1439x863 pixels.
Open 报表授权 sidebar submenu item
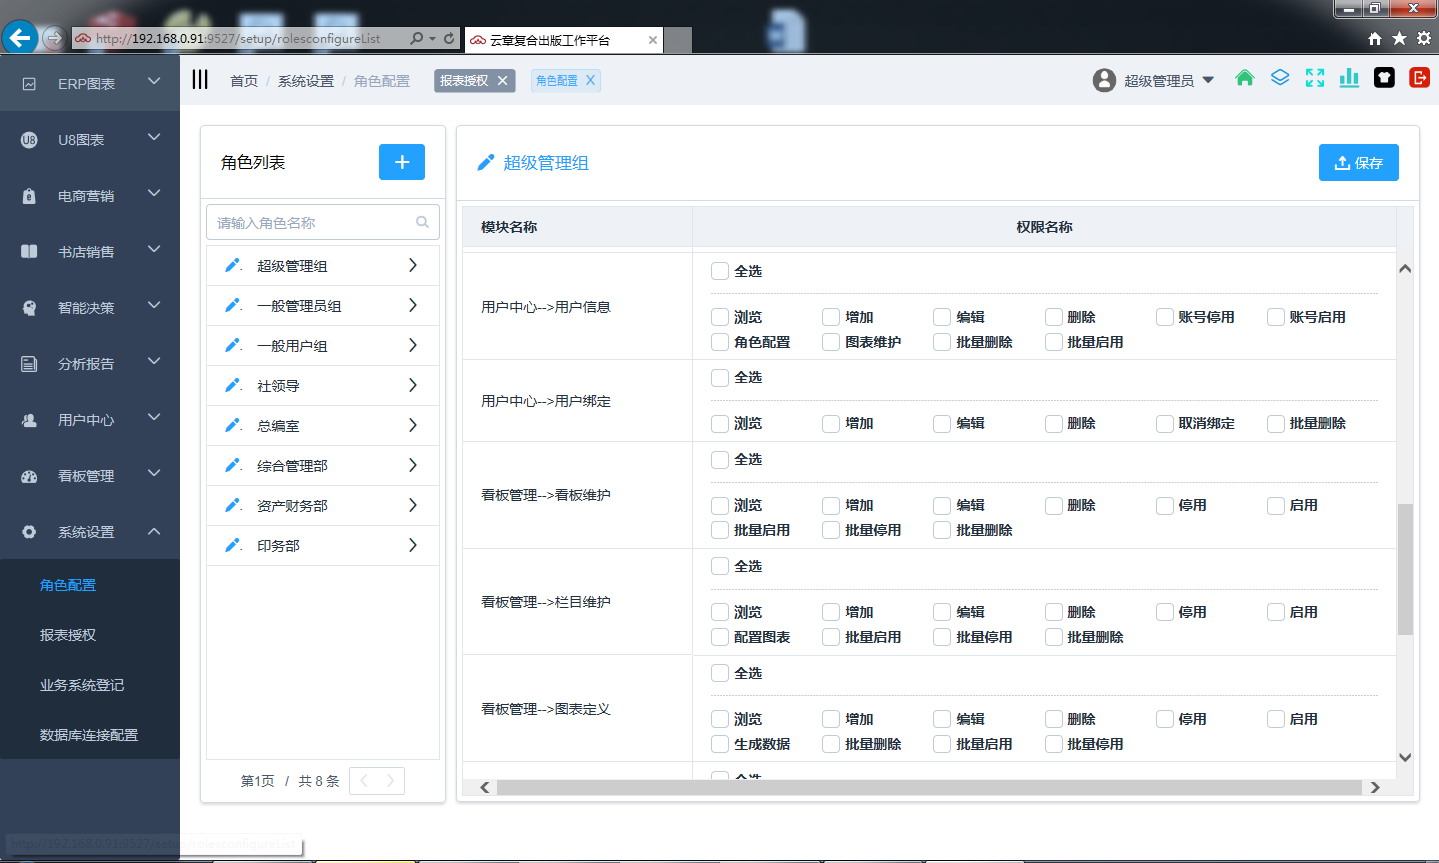68,635
